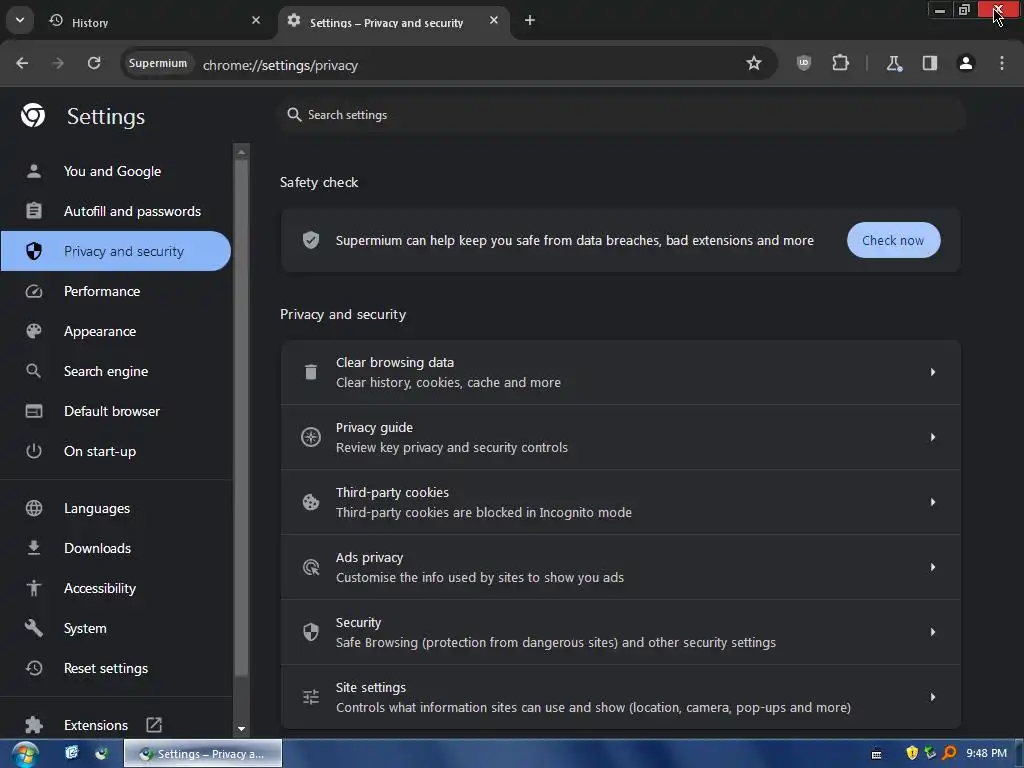Click the Downloads arrow icon in sidebar
The width and height of the screenshot is (1024, 768).
[33, 548]
